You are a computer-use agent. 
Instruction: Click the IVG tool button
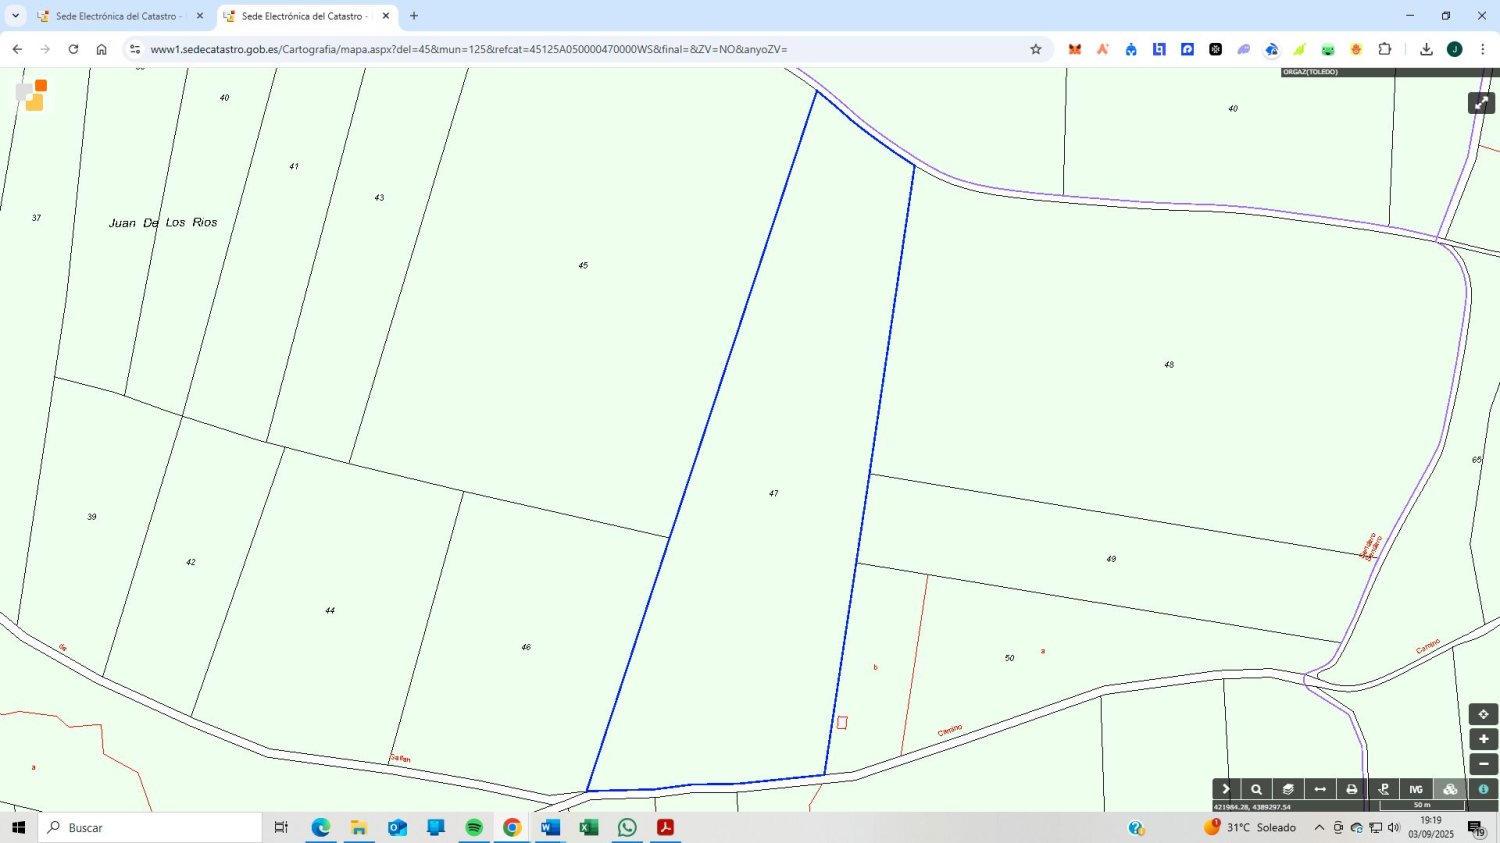[1416, 789]
